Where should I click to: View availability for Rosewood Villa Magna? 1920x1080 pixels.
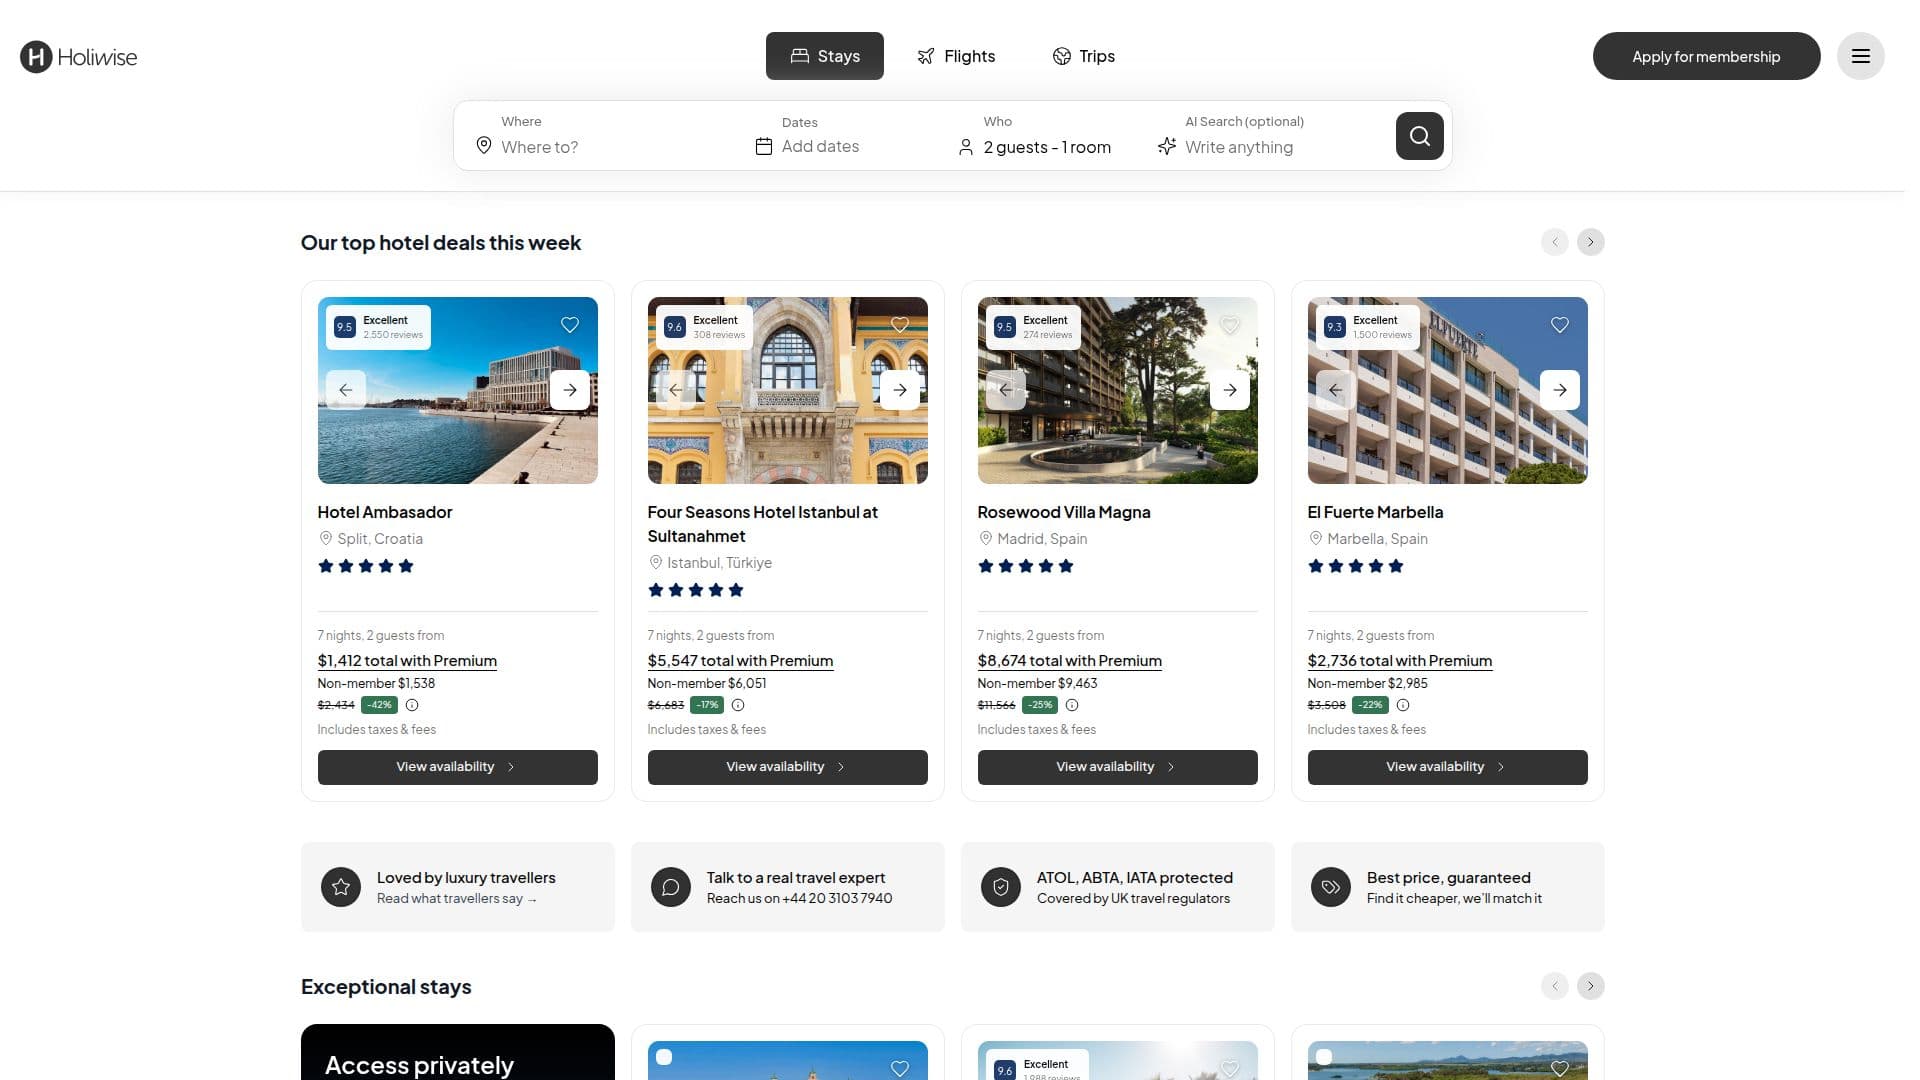1117,767
